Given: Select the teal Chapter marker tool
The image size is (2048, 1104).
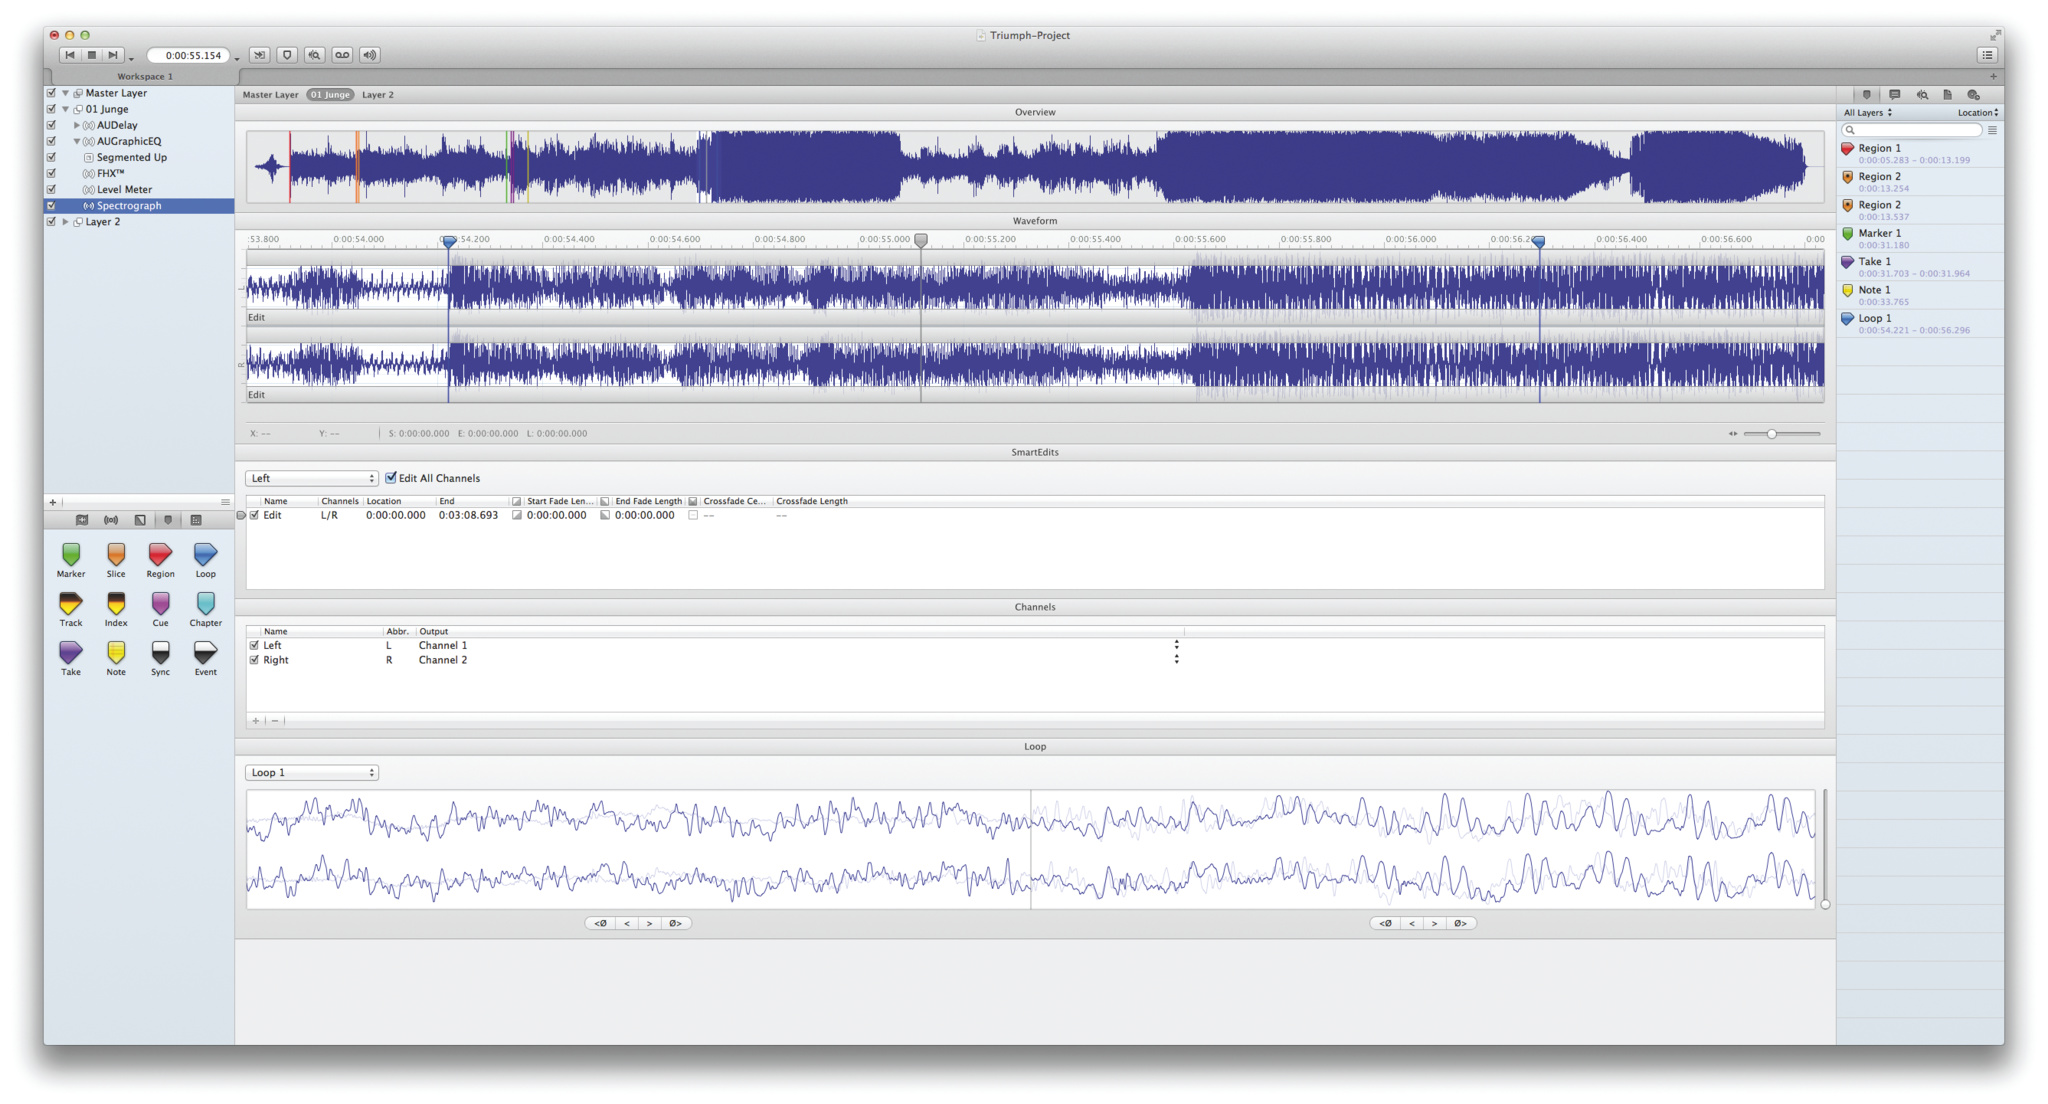Looking at the screenshot, I should pyautogui.click(x=205, y=603).
